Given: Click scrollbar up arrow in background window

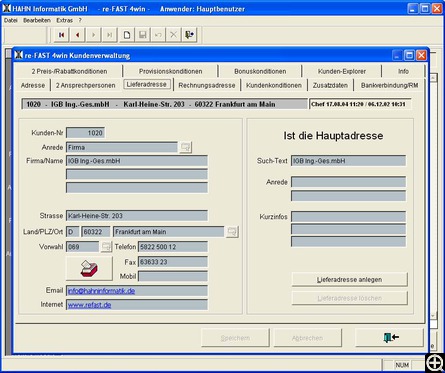Looking at the screenshot, I should pyautogui.click(x=433, y=78).
